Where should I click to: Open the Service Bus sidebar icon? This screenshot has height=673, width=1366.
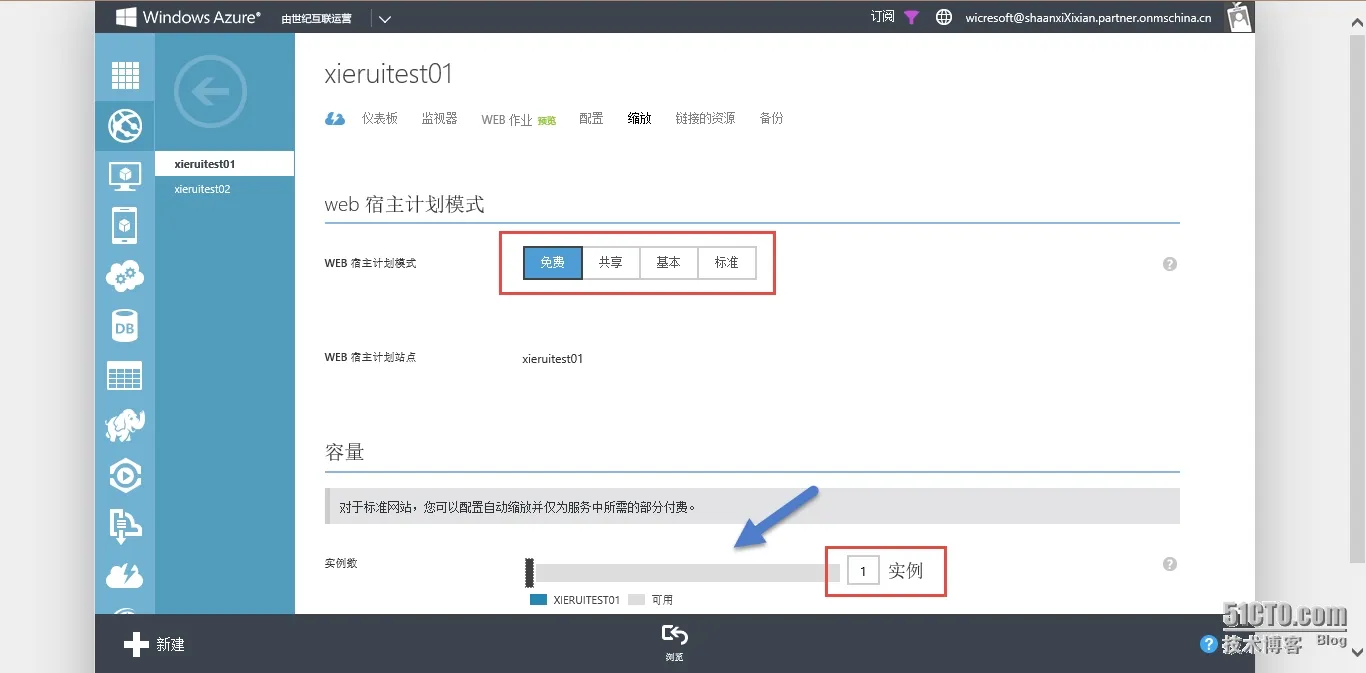point(125,526)
